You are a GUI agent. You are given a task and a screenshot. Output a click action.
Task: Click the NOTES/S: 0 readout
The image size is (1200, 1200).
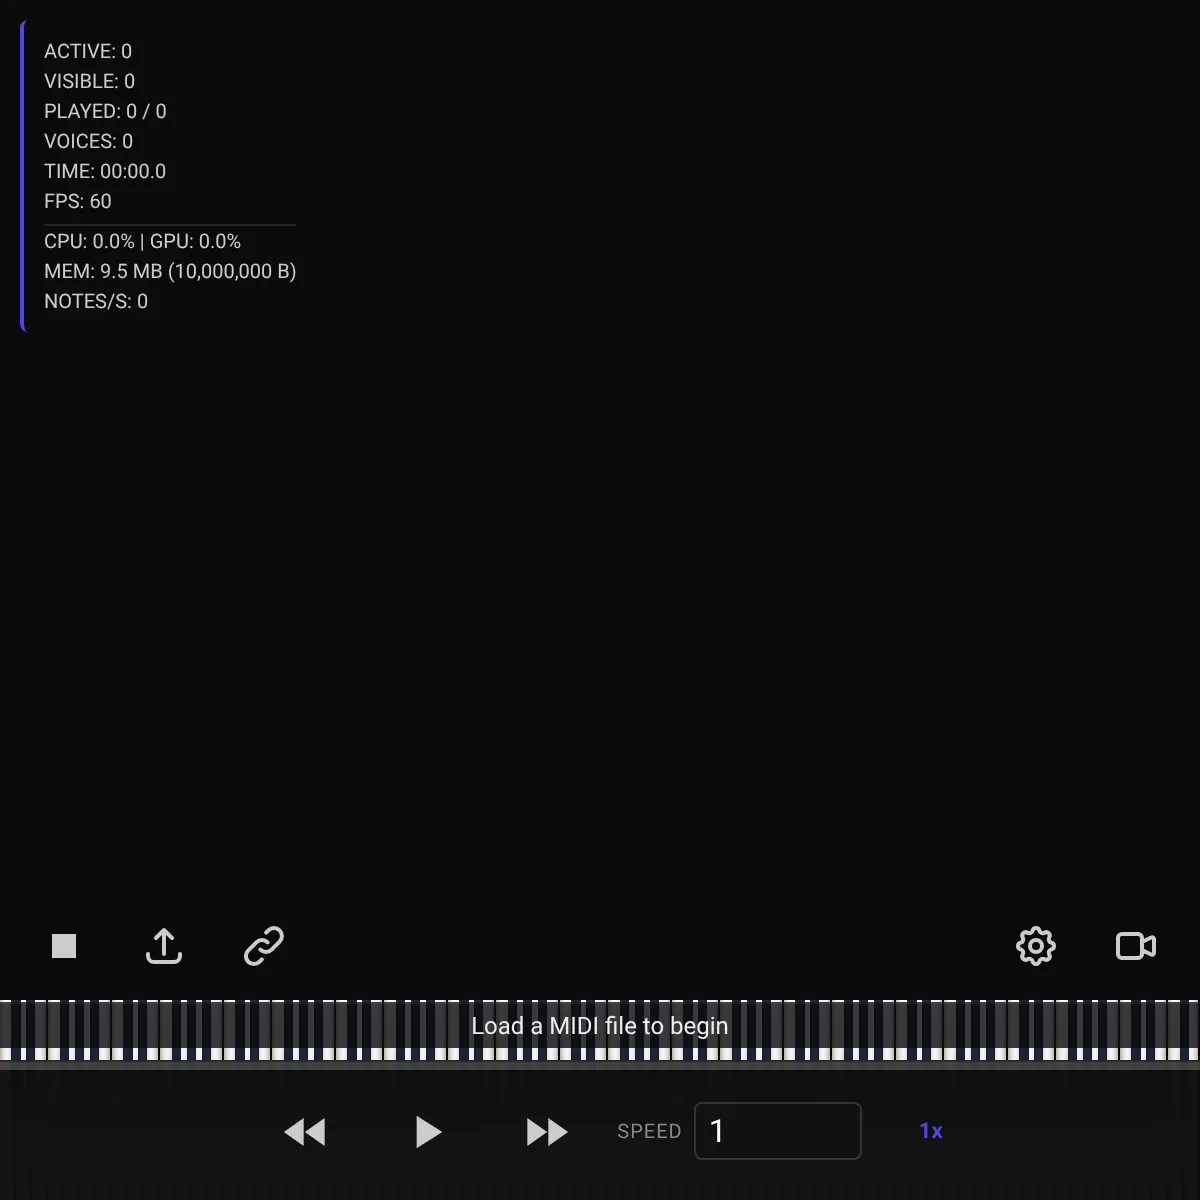coord(96,301)
